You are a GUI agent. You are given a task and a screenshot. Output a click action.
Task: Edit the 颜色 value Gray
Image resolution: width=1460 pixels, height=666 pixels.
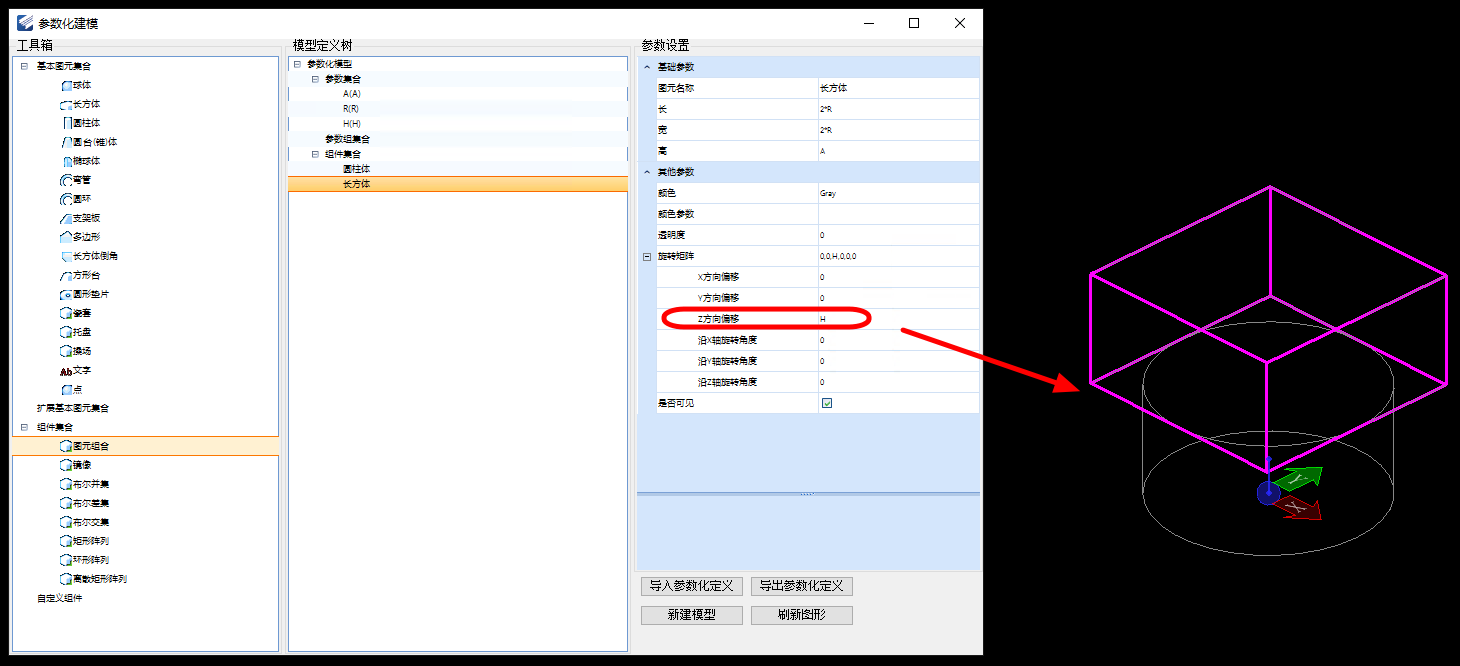(898, 193)
